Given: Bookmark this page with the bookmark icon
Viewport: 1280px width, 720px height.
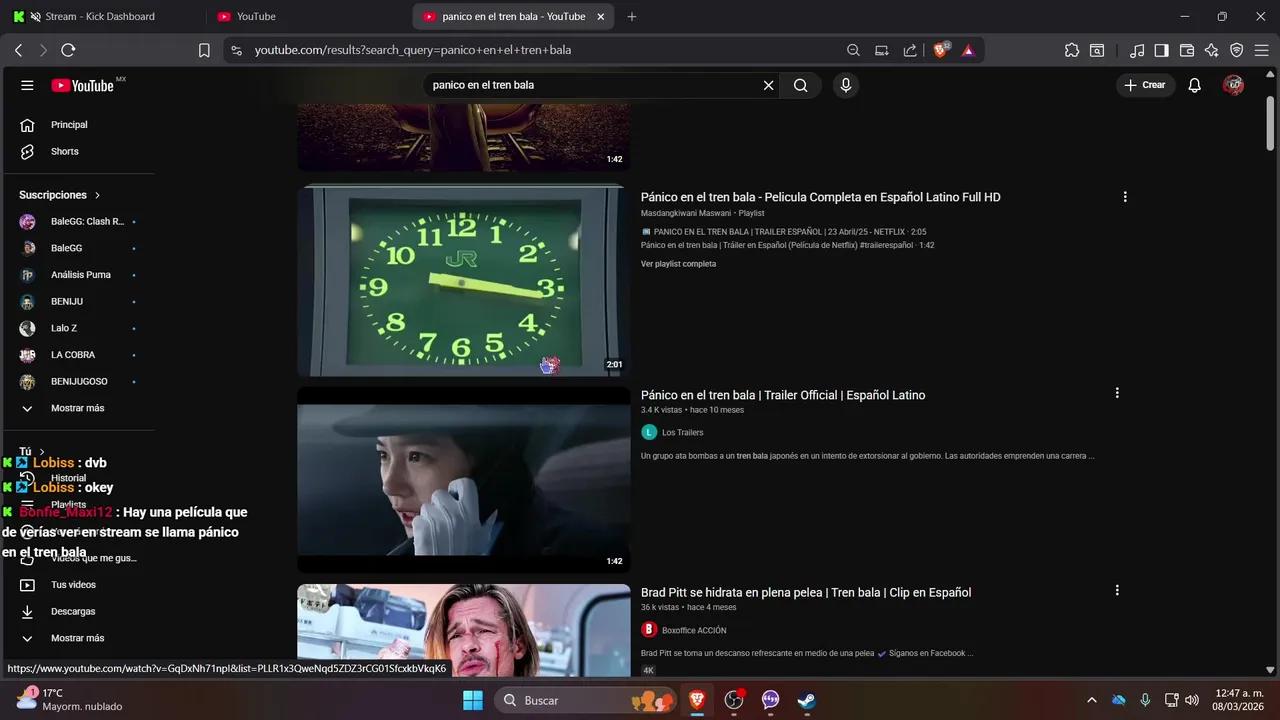Looking at the screenshot, I should tap(204, 50).
